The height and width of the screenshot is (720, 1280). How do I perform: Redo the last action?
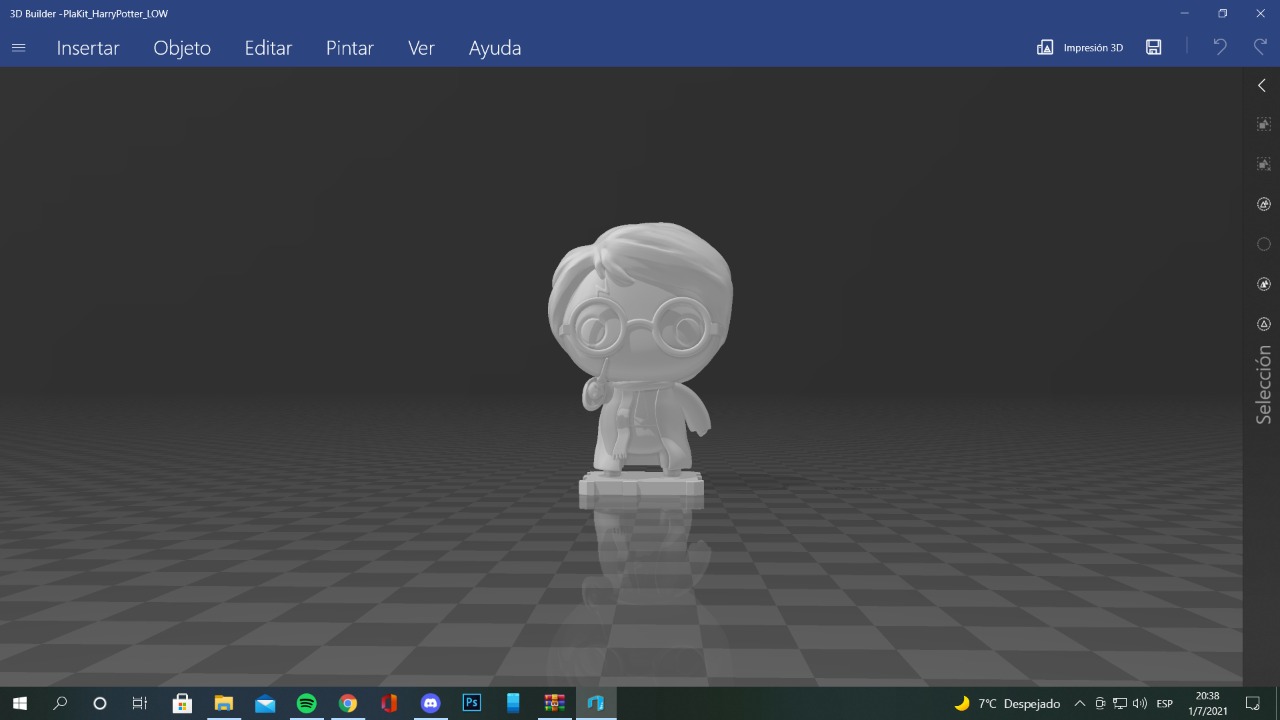pyautogui.click(x=1260, y=47)
